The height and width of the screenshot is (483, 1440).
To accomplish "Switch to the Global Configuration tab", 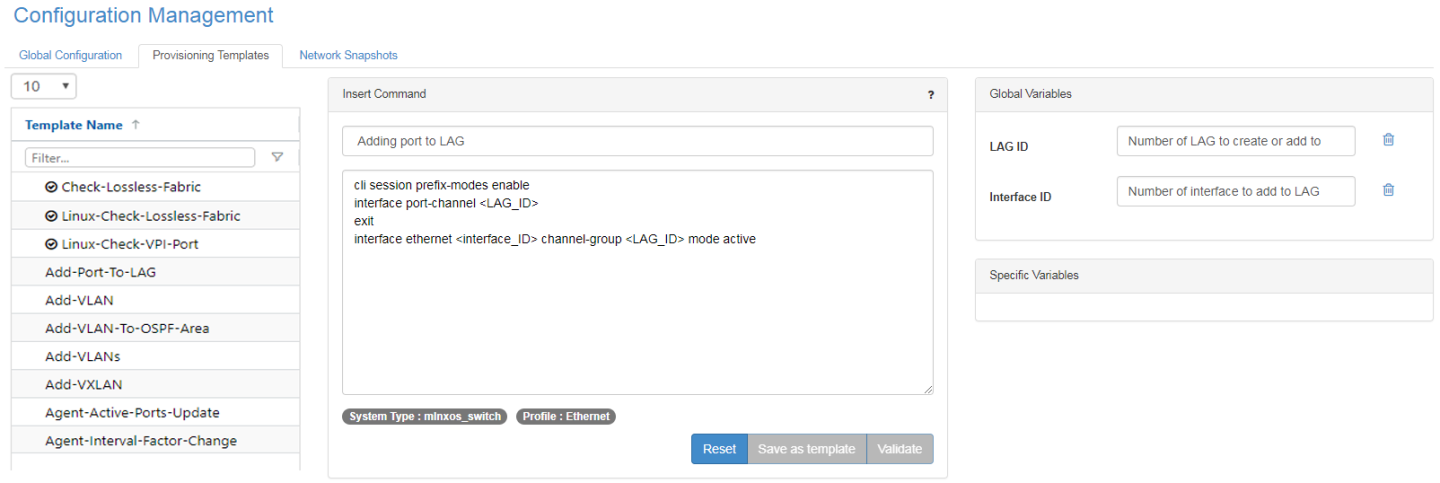I will click(70, 55).
